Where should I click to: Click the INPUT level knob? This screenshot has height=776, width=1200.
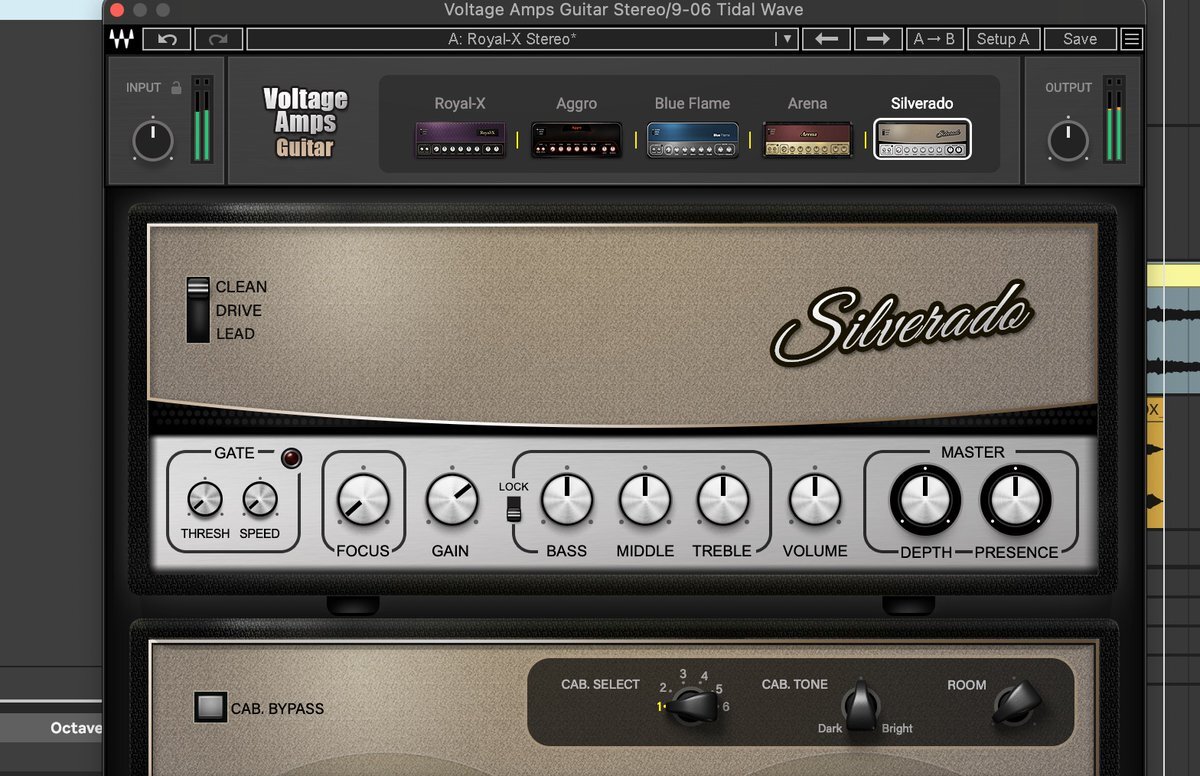(x=152, y=141)
